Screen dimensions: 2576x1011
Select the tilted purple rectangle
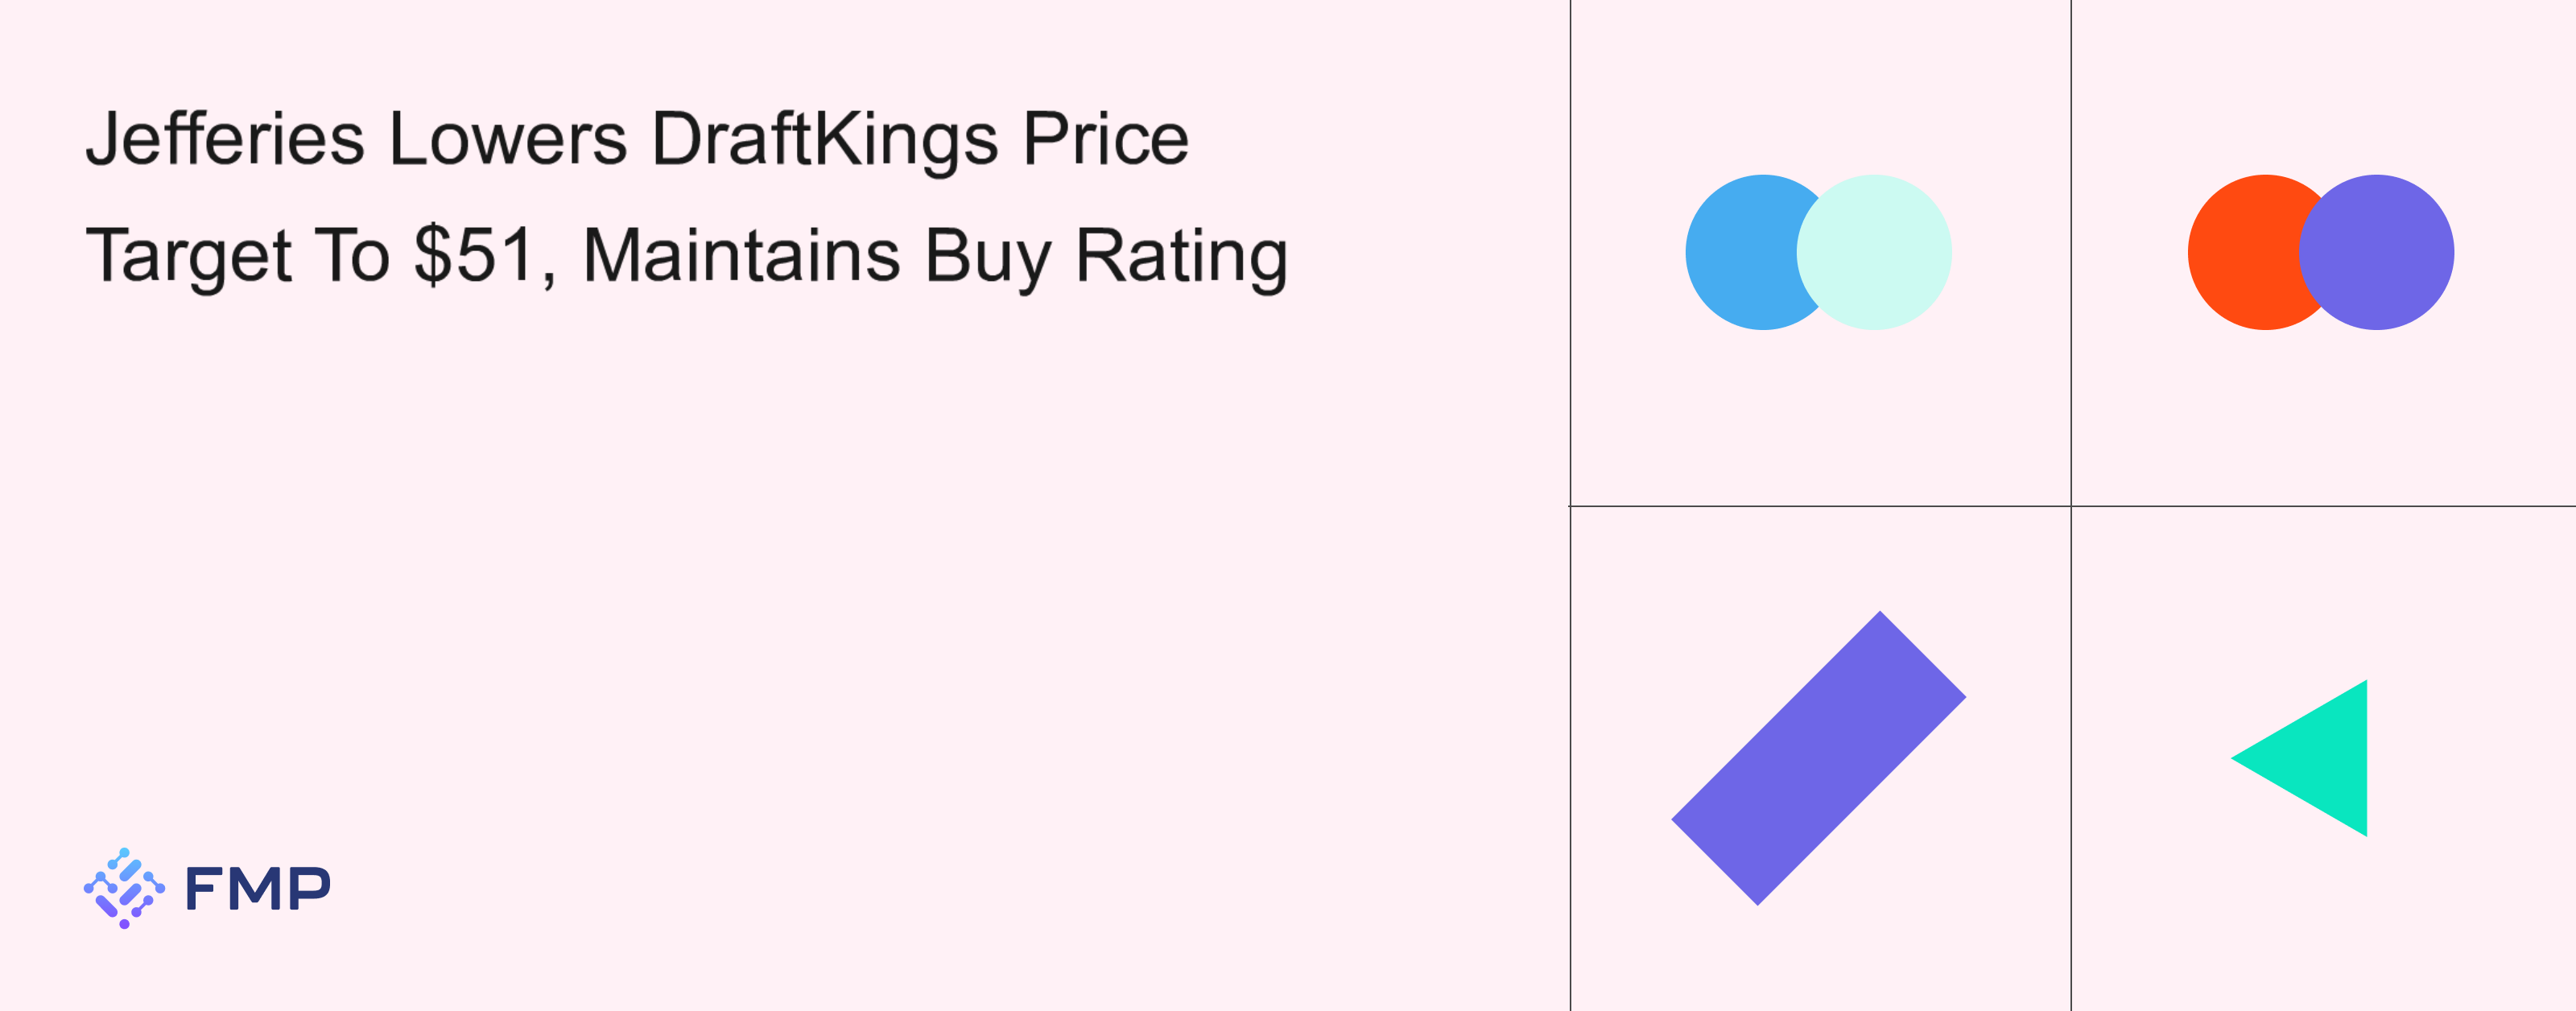(1818, 758)
